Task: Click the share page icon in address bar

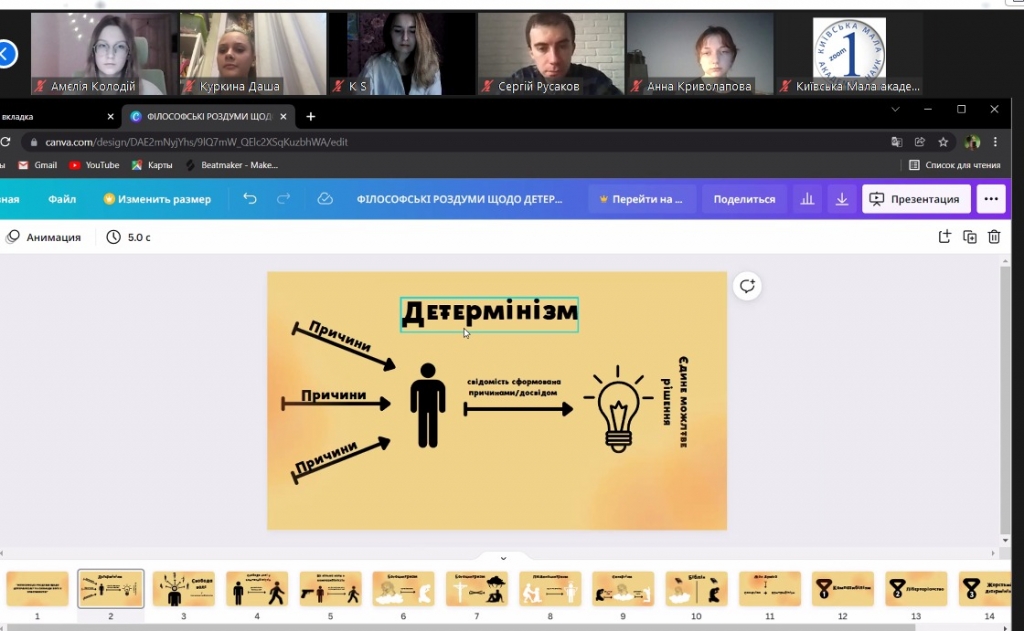Action: [x=920, y=142]
